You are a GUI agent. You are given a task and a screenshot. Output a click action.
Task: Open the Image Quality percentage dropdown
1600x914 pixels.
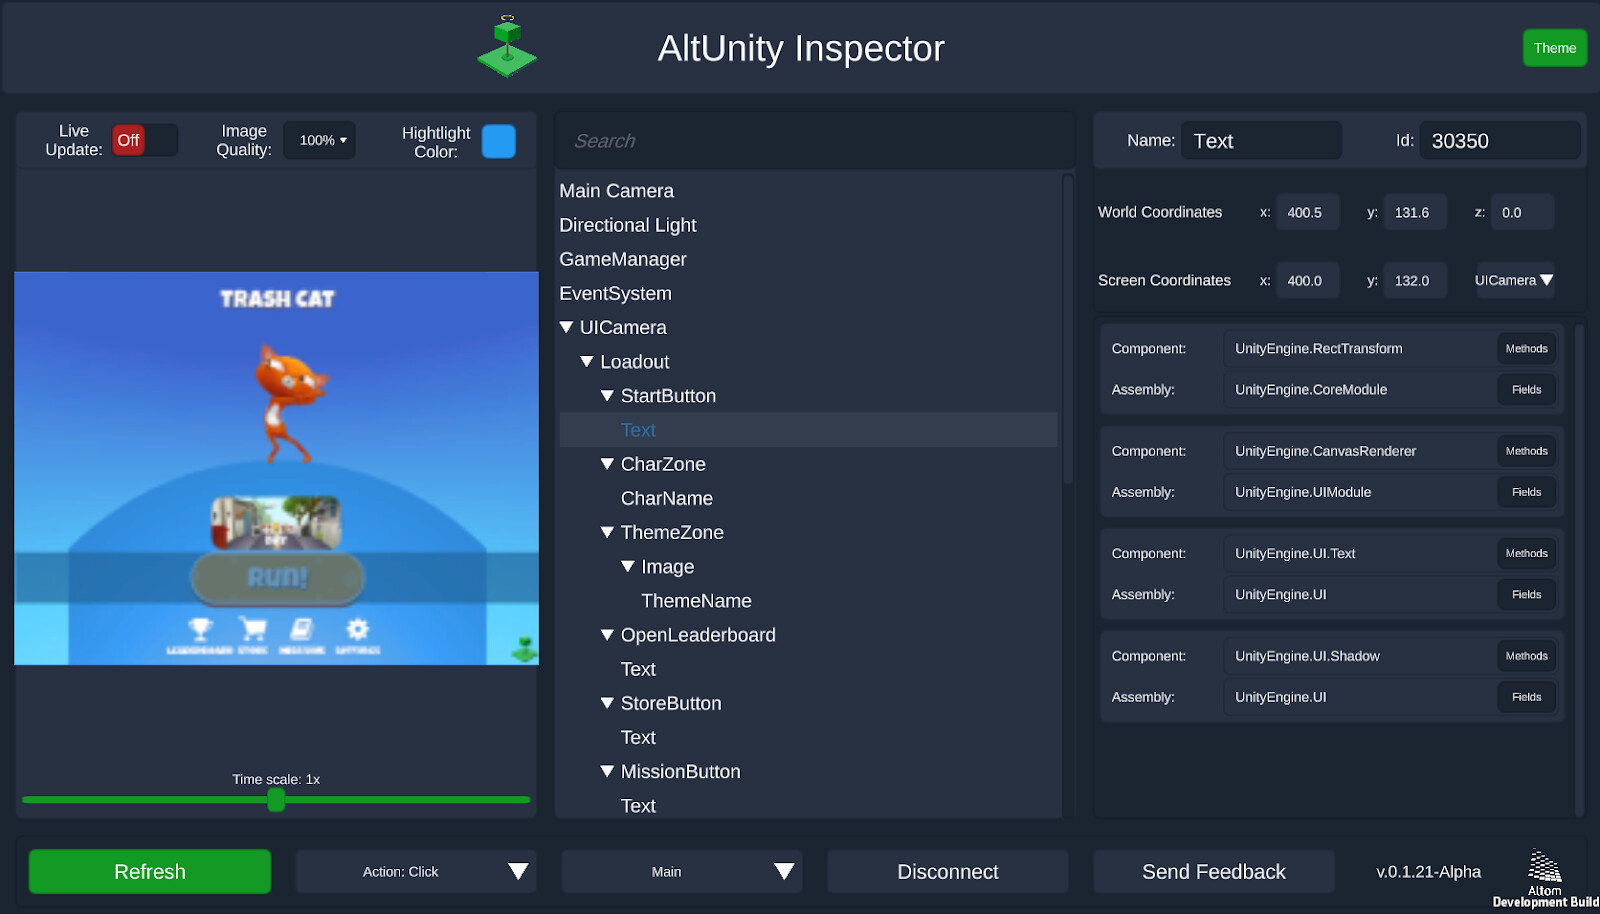click(x=319, y=140)
